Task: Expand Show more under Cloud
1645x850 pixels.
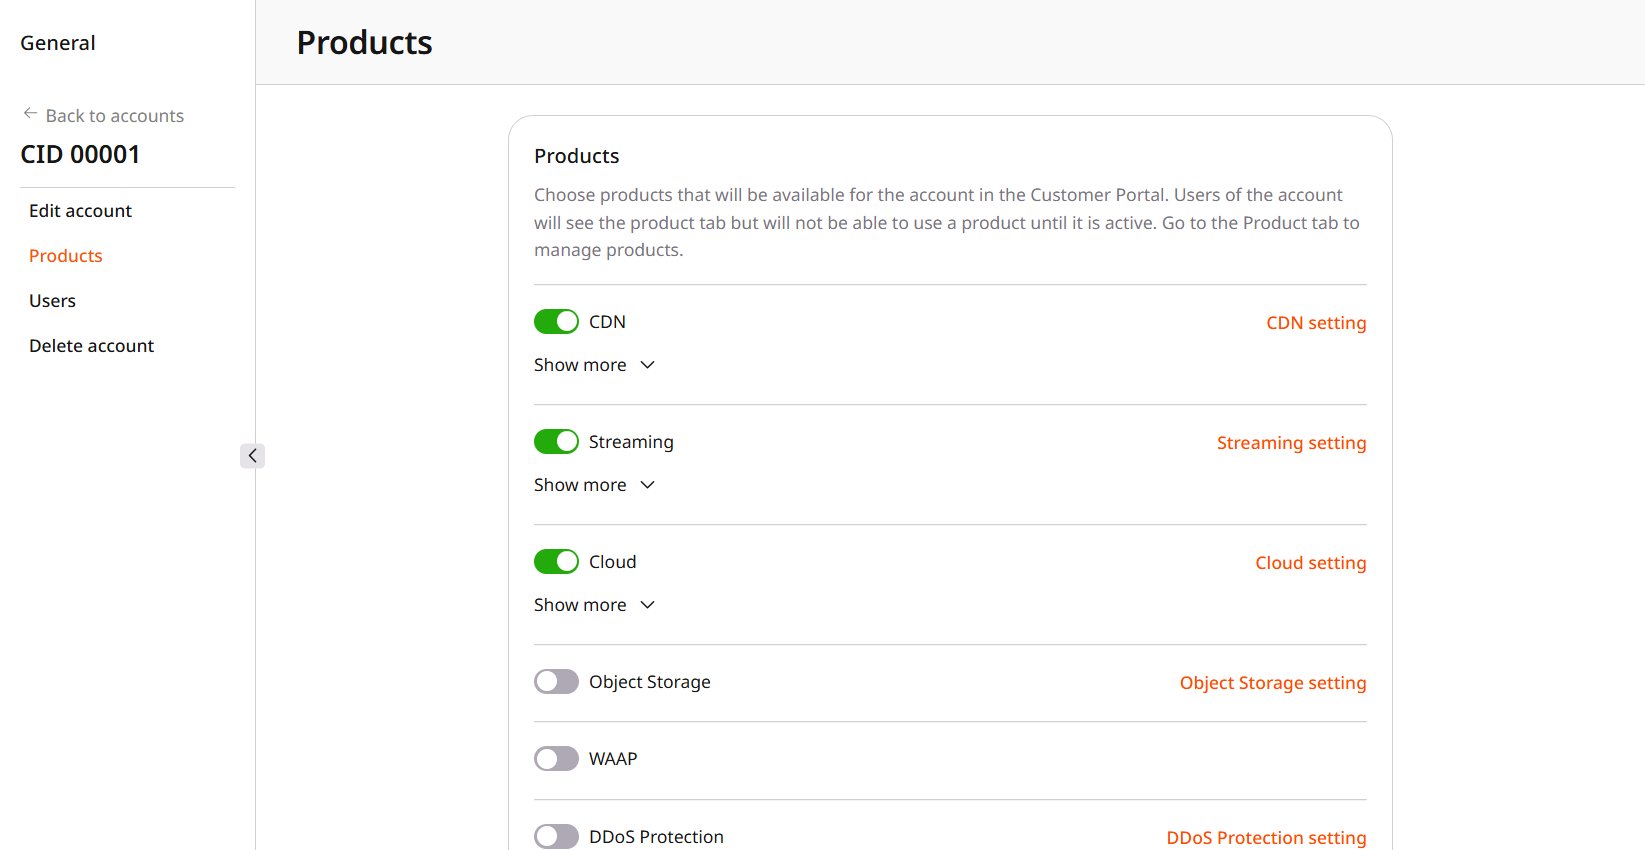Action: point(594,605)
